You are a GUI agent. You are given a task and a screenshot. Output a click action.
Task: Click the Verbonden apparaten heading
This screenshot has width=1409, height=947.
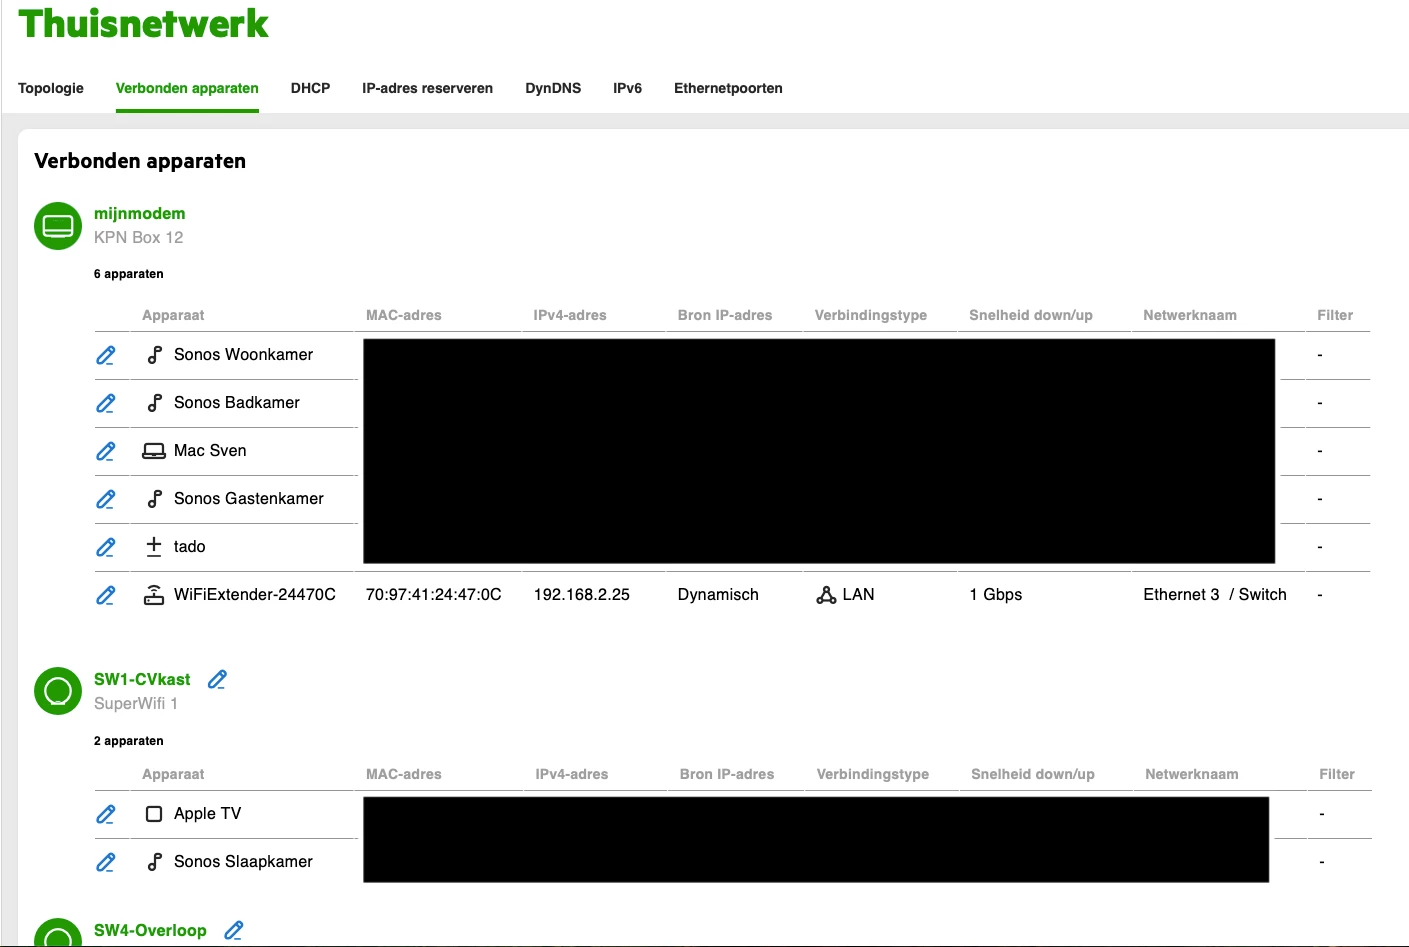(140, 161)
